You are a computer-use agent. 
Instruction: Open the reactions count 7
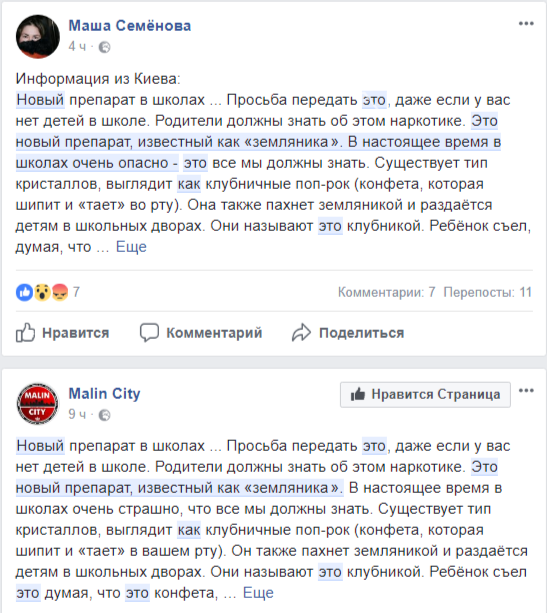click(76, 292)
